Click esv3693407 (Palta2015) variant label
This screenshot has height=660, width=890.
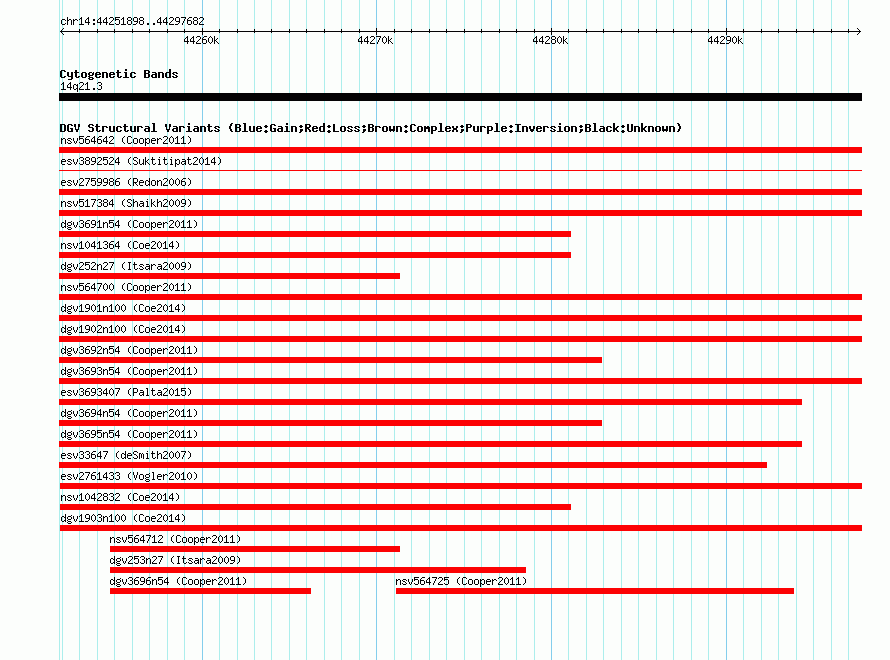126,392
